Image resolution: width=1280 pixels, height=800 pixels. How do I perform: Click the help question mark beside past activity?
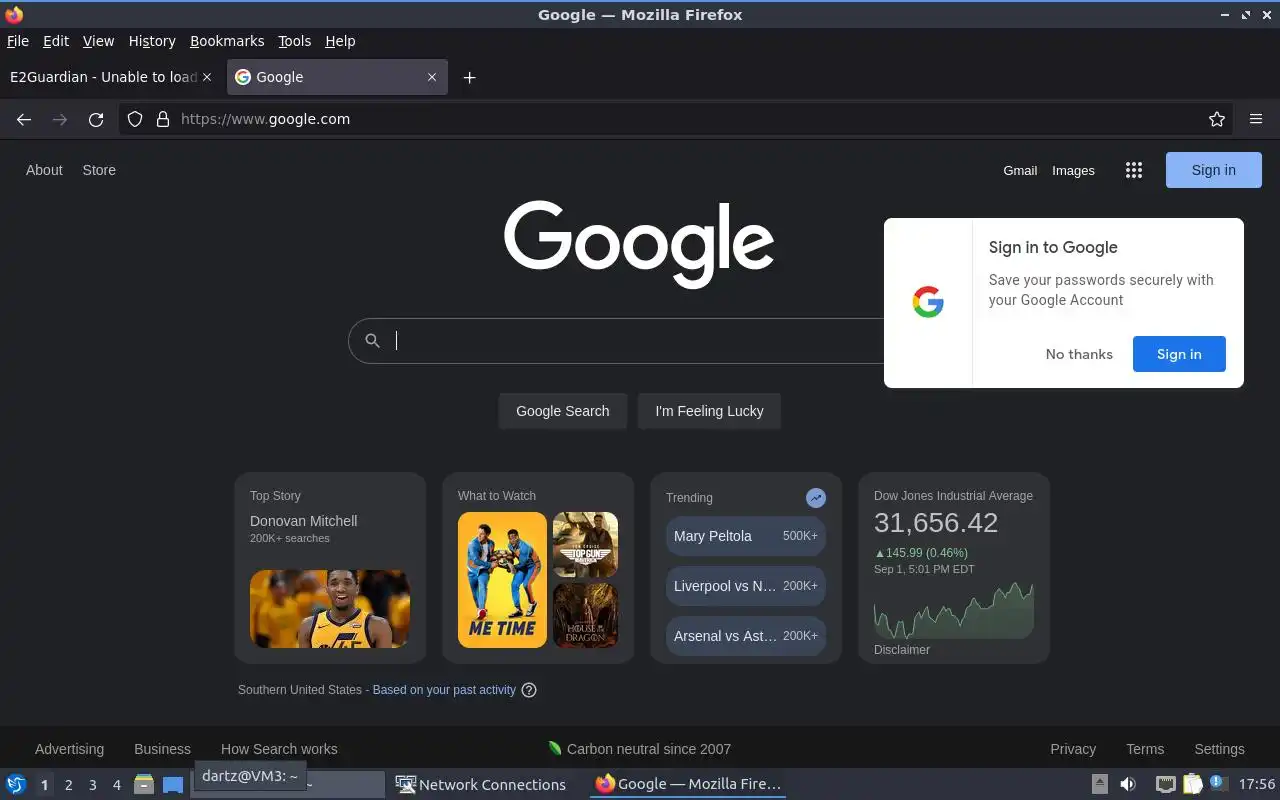529,690
